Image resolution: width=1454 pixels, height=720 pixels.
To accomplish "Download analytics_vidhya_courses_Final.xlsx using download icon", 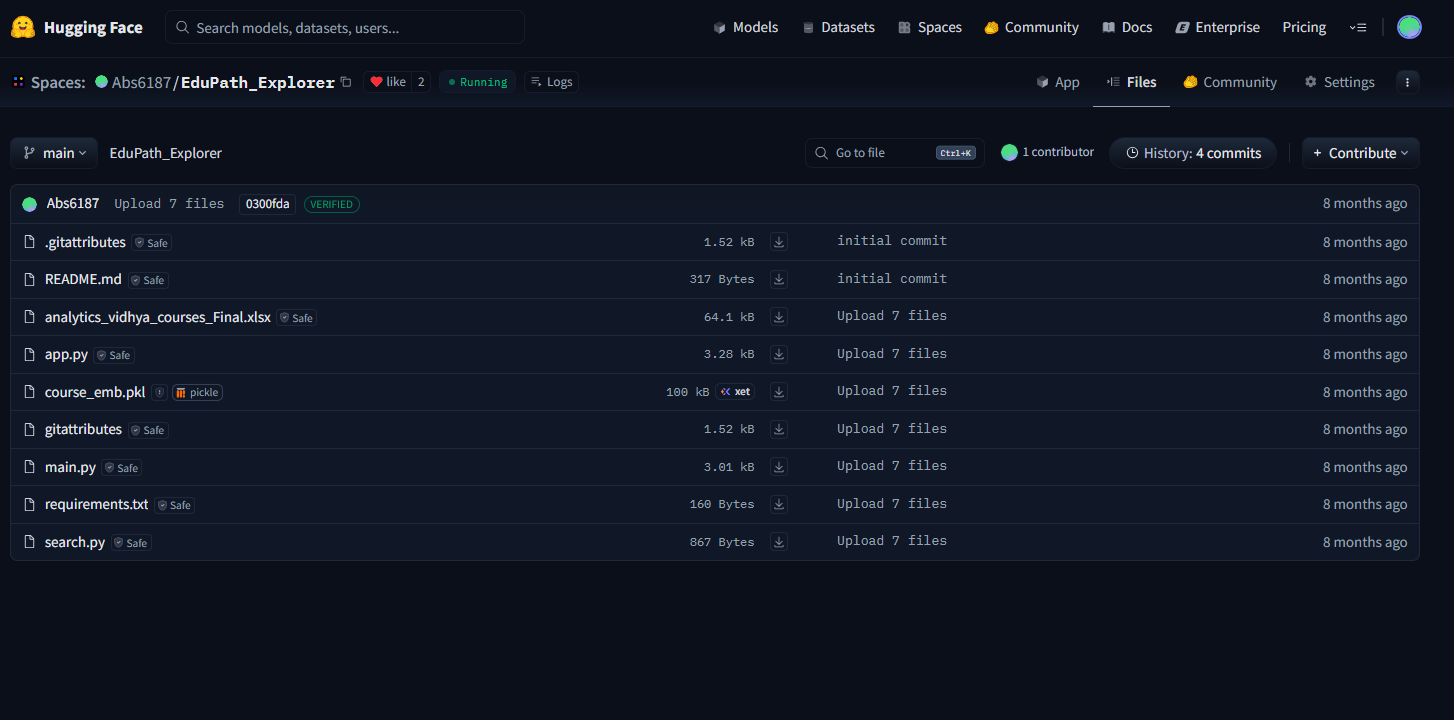I will [779, 317].
